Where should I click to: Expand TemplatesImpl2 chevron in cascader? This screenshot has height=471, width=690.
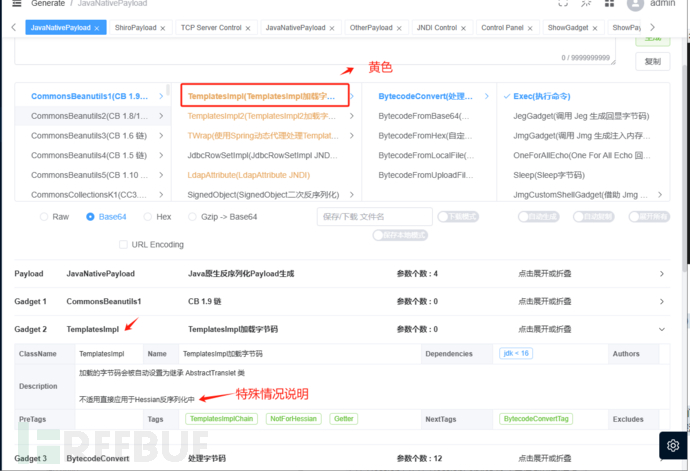[352, 116]
